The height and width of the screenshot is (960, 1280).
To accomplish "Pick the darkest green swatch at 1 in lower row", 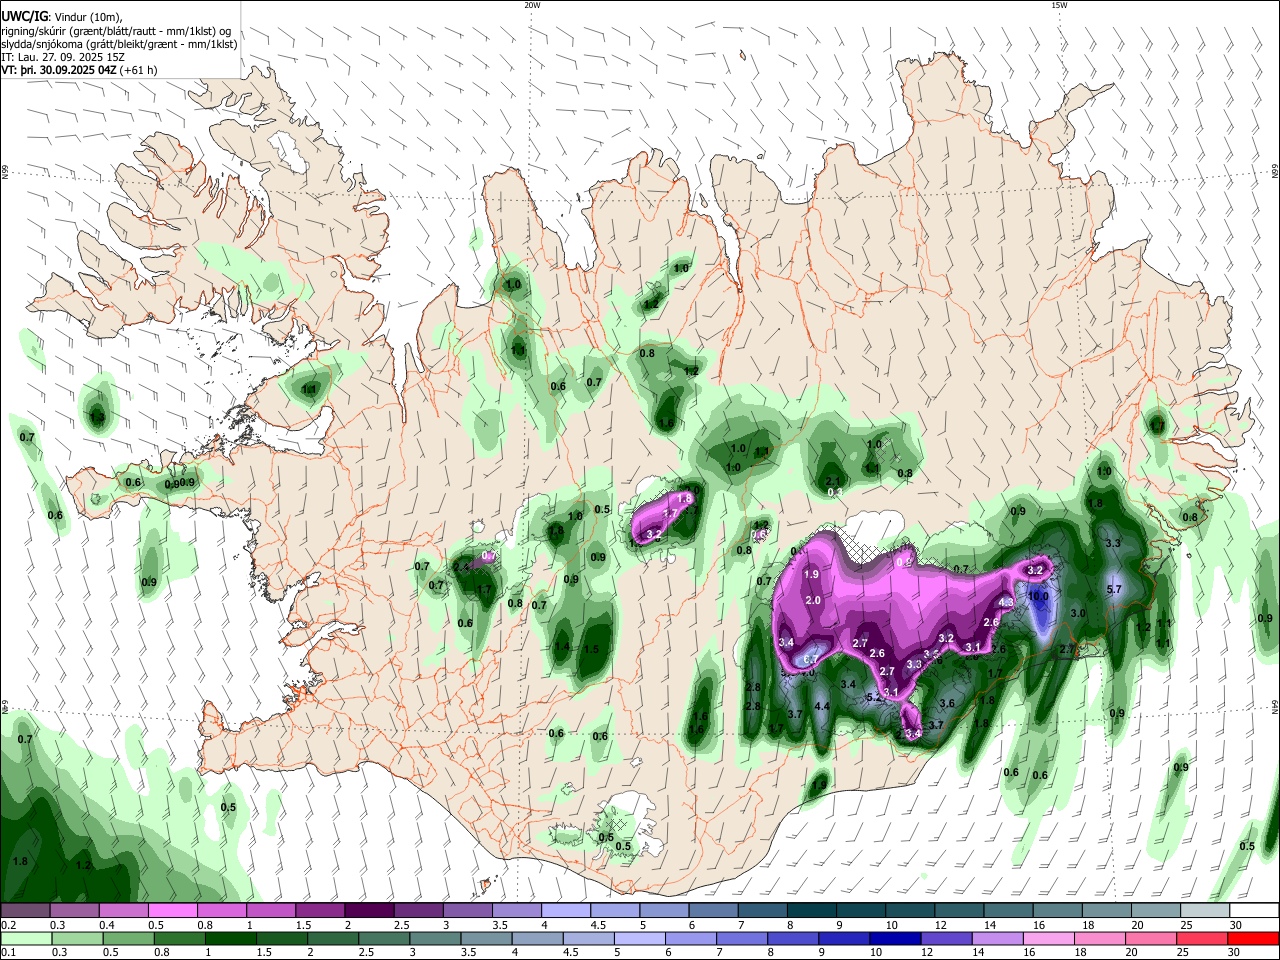I will [x=230, y=938].
